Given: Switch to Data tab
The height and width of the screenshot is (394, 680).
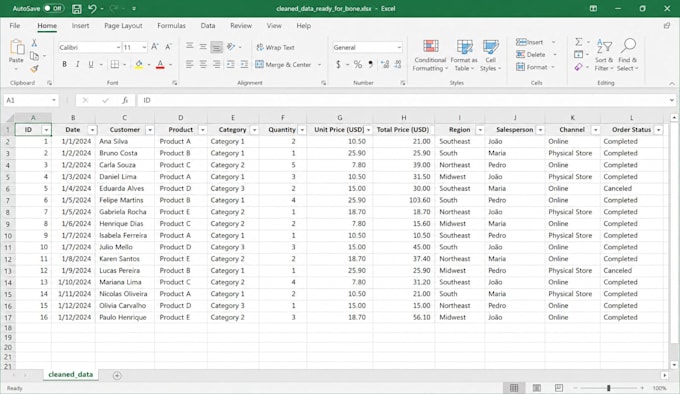Looking at the screenshot, I should click(x=208, y=26).
